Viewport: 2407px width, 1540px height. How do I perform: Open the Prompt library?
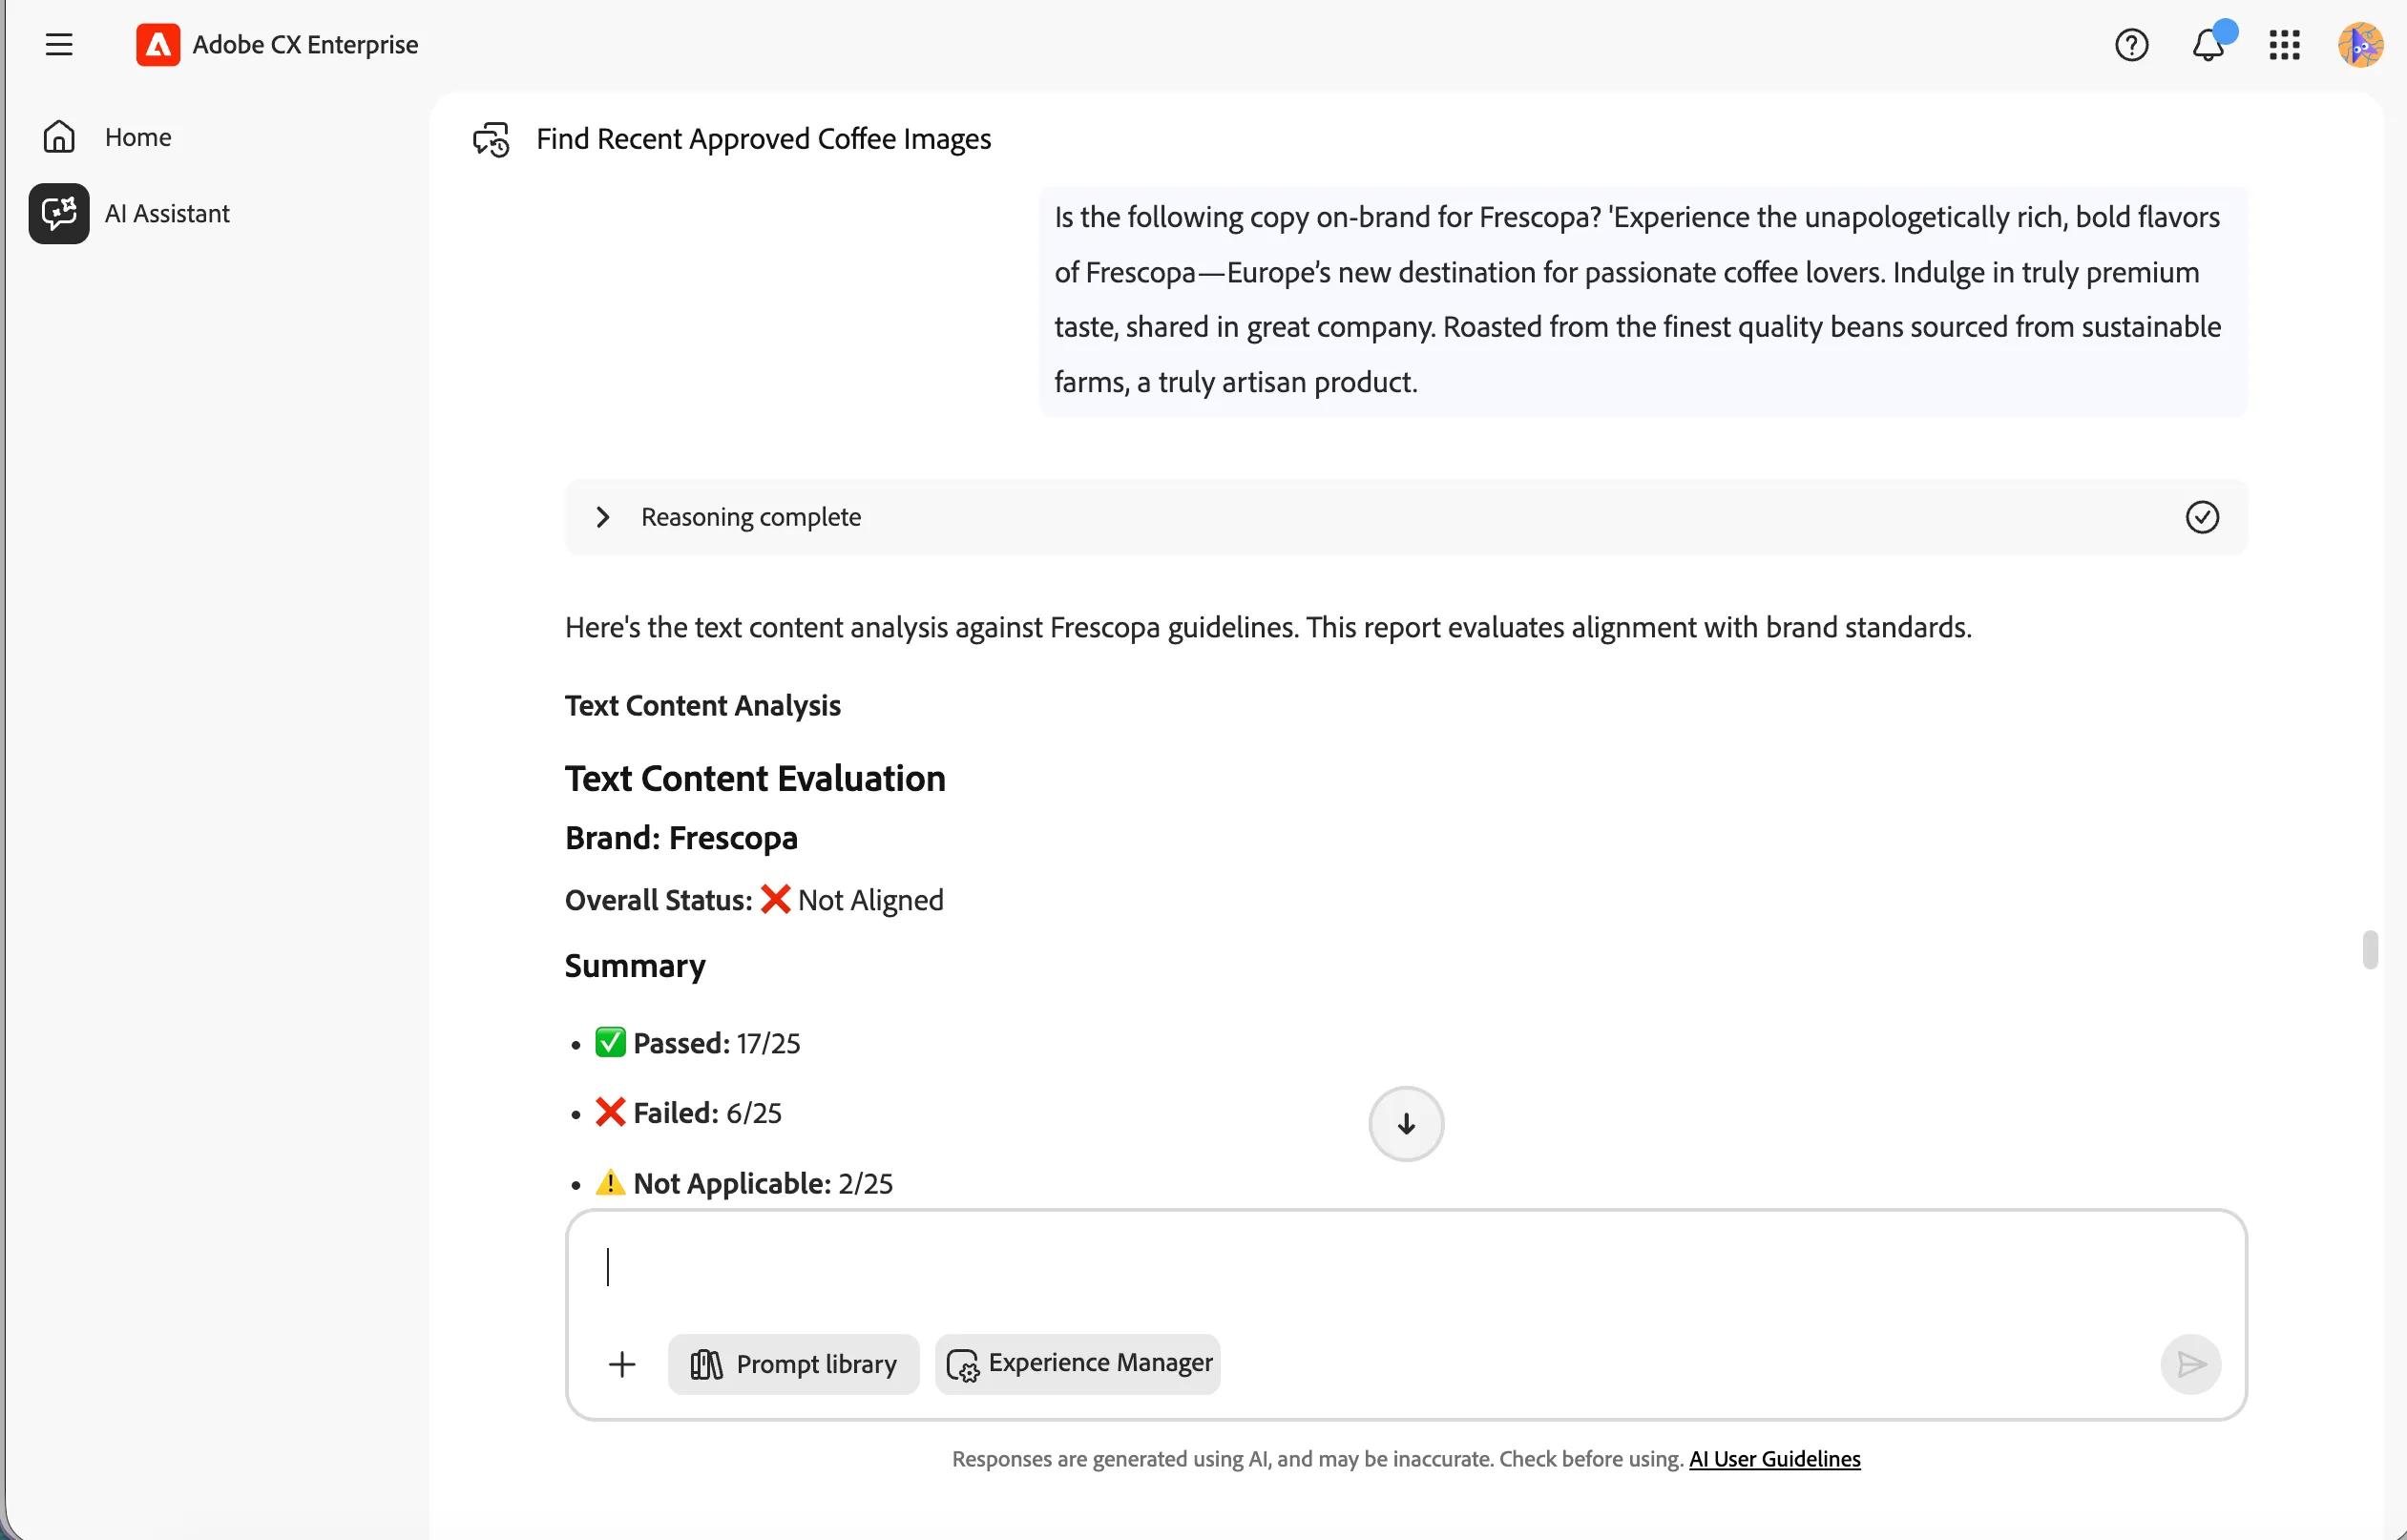793,1364
